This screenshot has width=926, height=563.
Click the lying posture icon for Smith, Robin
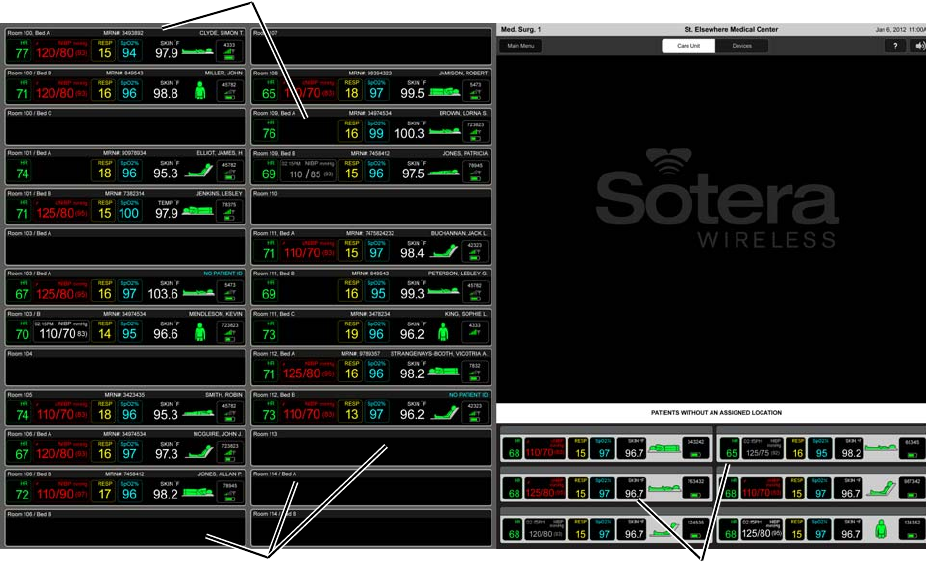point(198,414)
